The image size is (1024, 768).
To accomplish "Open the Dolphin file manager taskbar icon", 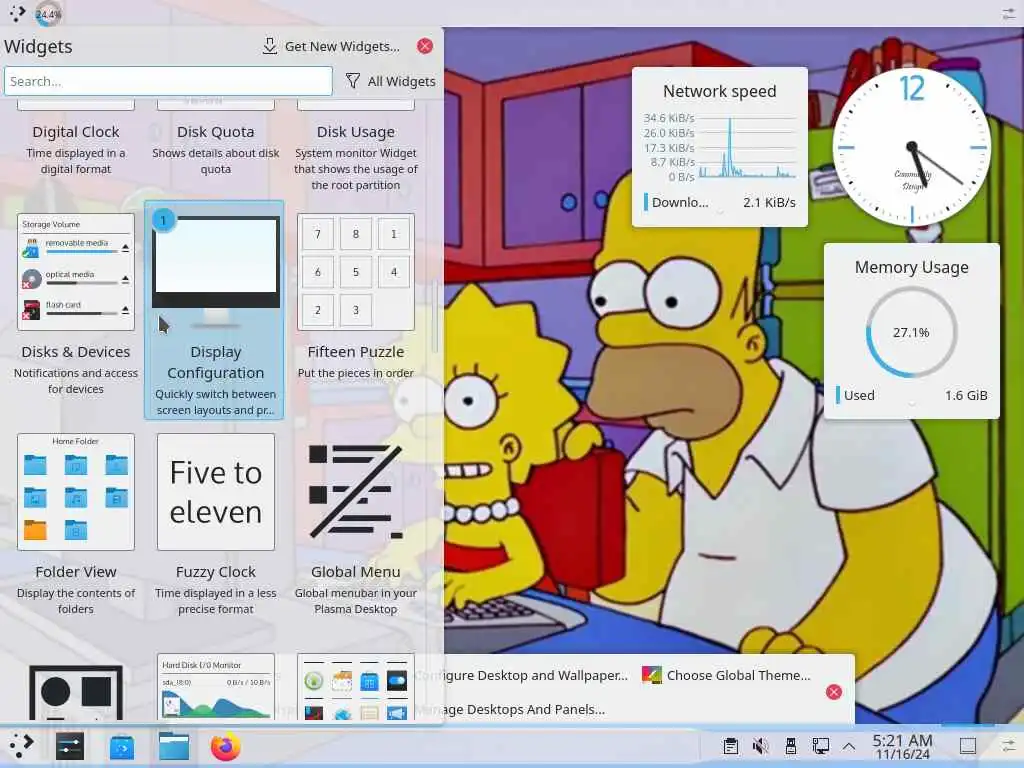I will pyautogui.click(x=174, y=746).
